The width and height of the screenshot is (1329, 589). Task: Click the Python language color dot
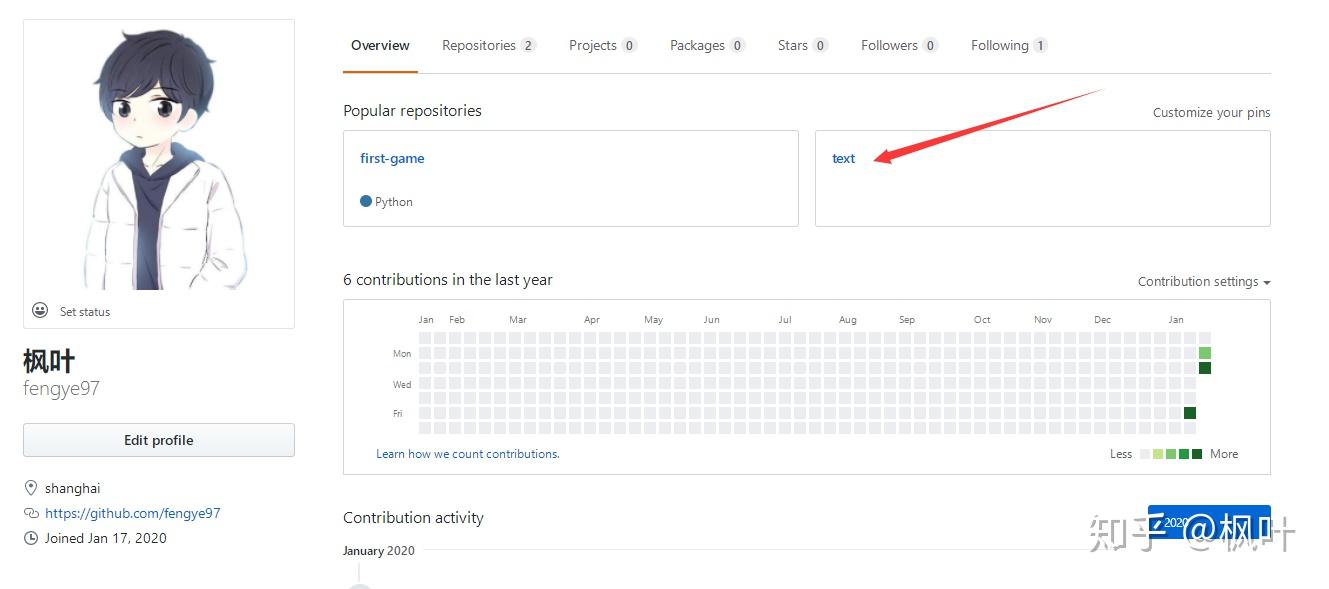pos(366,201)
